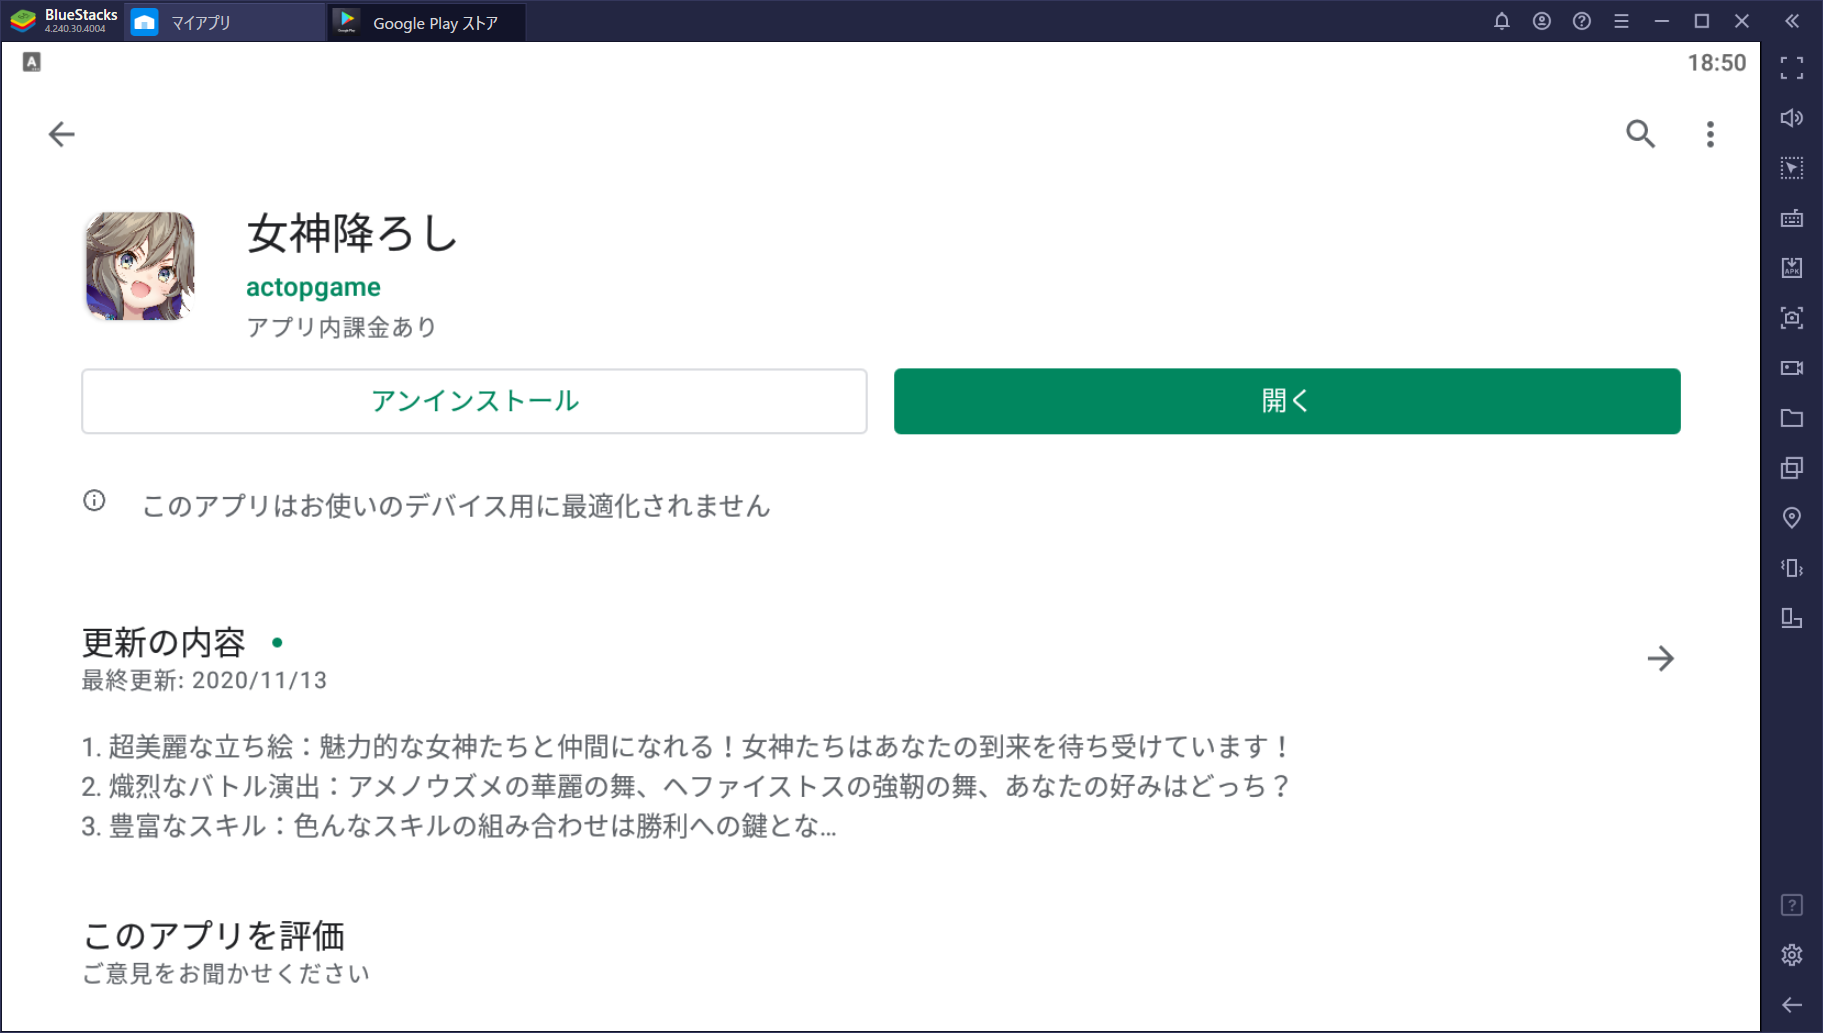The image size is (1823, 1033).
Task: Open the set location pin icon
Action: (1791, 518)
